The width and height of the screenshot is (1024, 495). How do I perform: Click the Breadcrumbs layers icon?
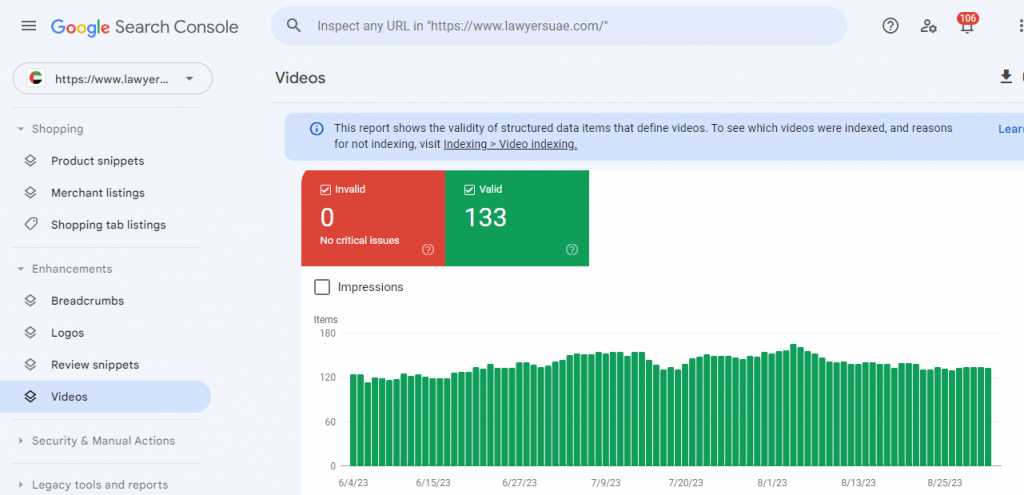coord(30,300)
